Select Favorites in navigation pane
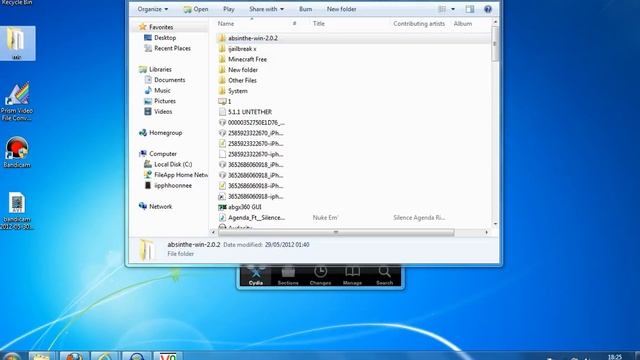 (161, 27)
